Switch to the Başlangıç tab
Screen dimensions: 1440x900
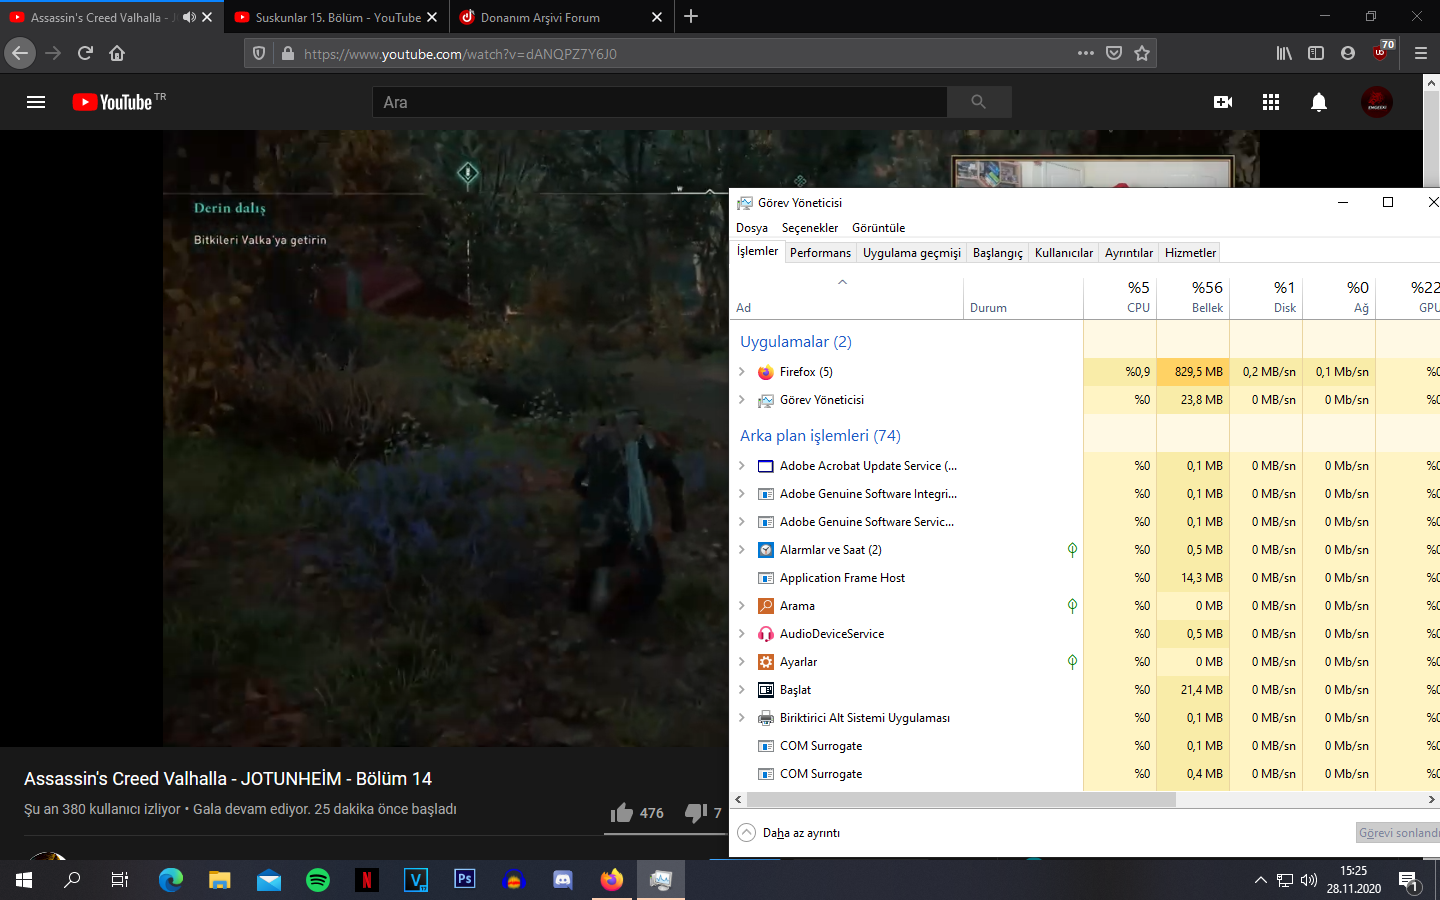[998, 253]
